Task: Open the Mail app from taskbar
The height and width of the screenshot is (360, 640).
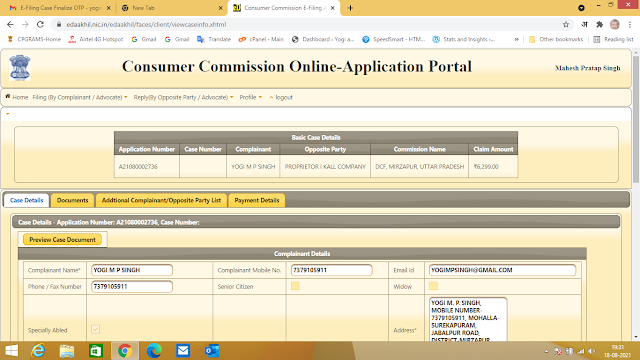Action: [183, 351]
